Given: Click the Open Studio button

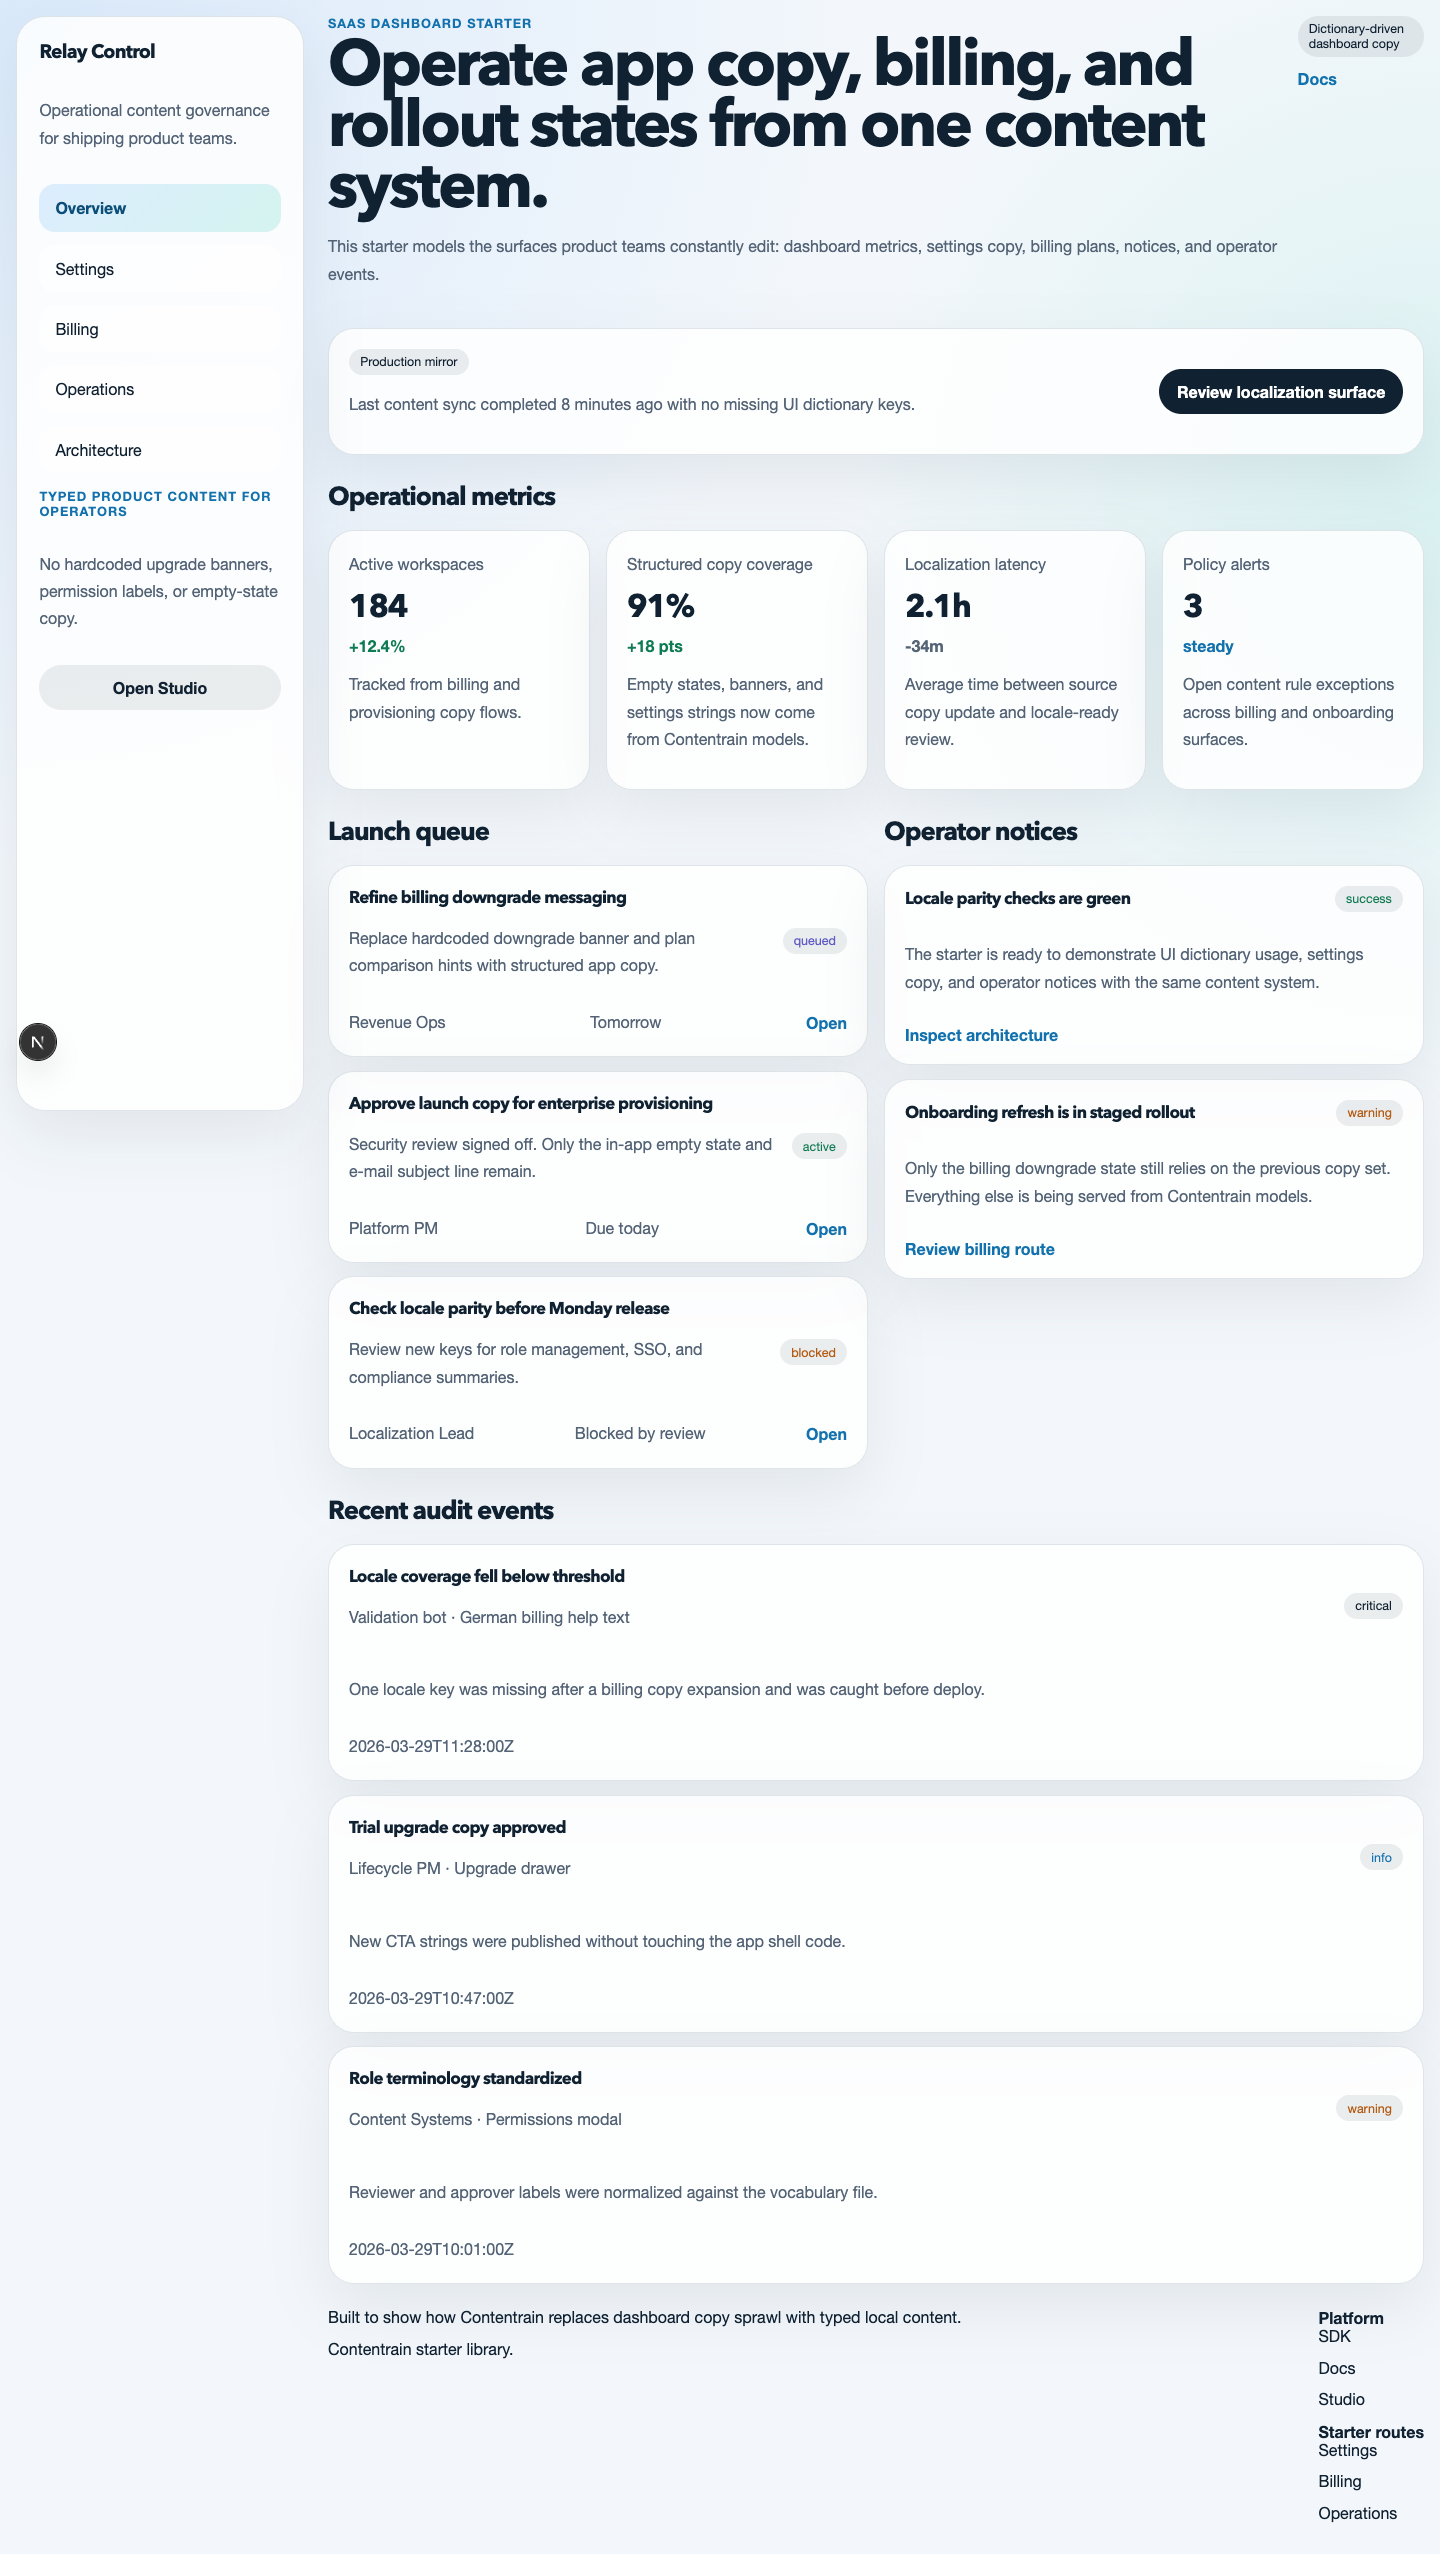Looking at the screenshot, I should (x=160, y=688).
